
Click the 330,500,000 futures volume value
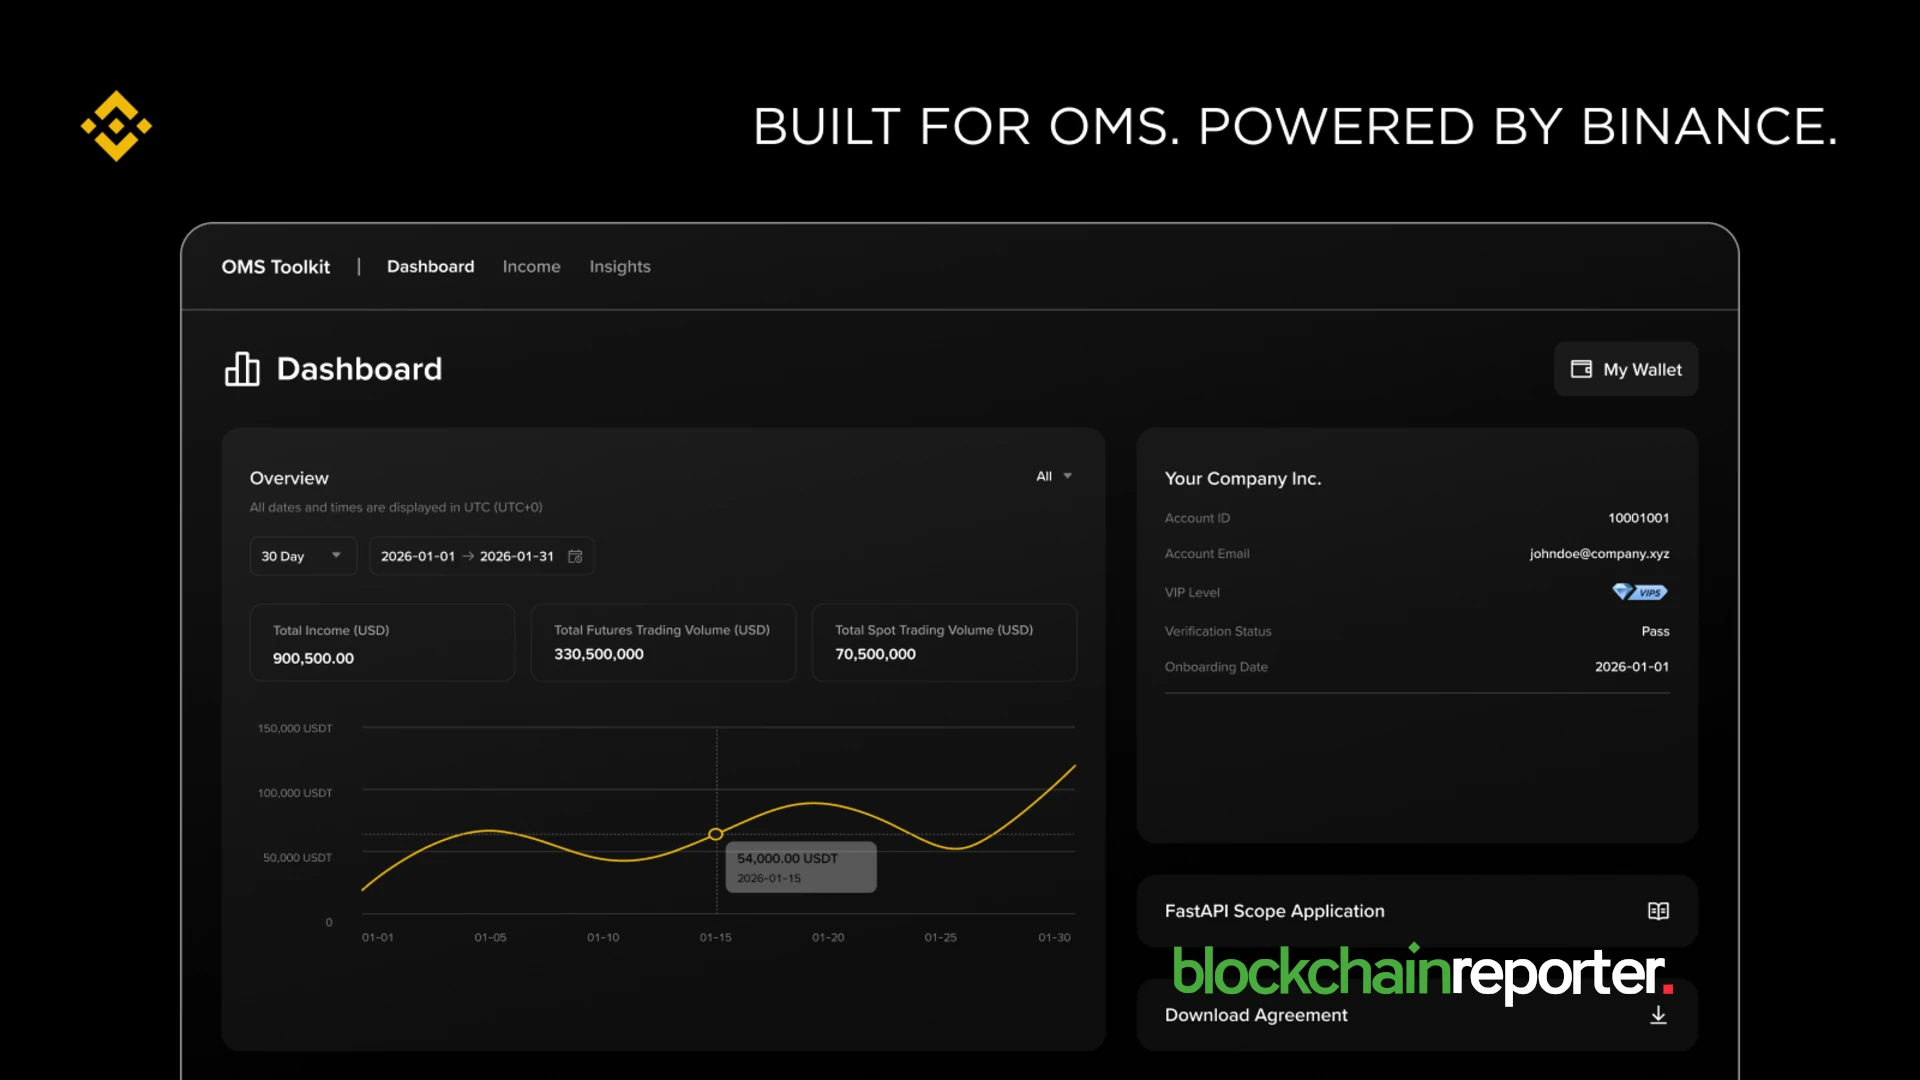pos(599,654)
